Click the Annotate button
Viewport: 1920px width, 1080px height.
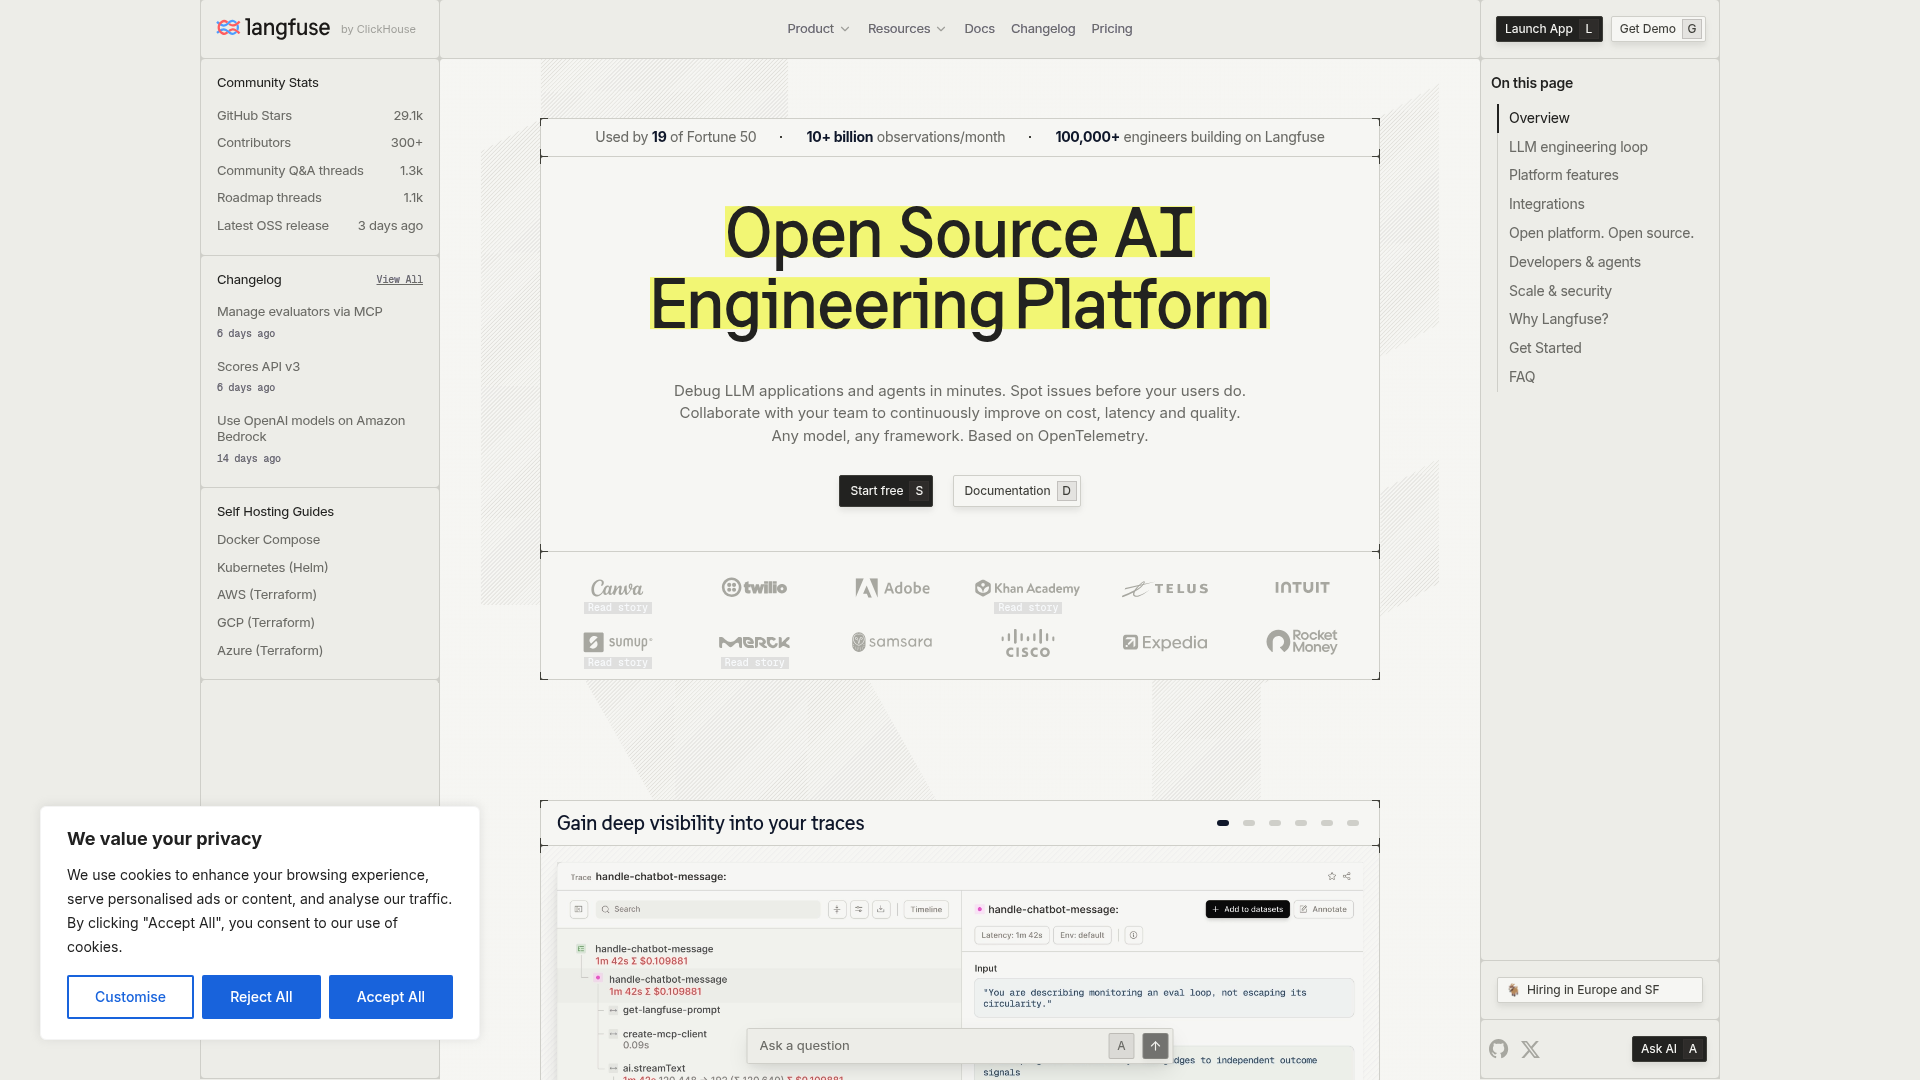1323,909
